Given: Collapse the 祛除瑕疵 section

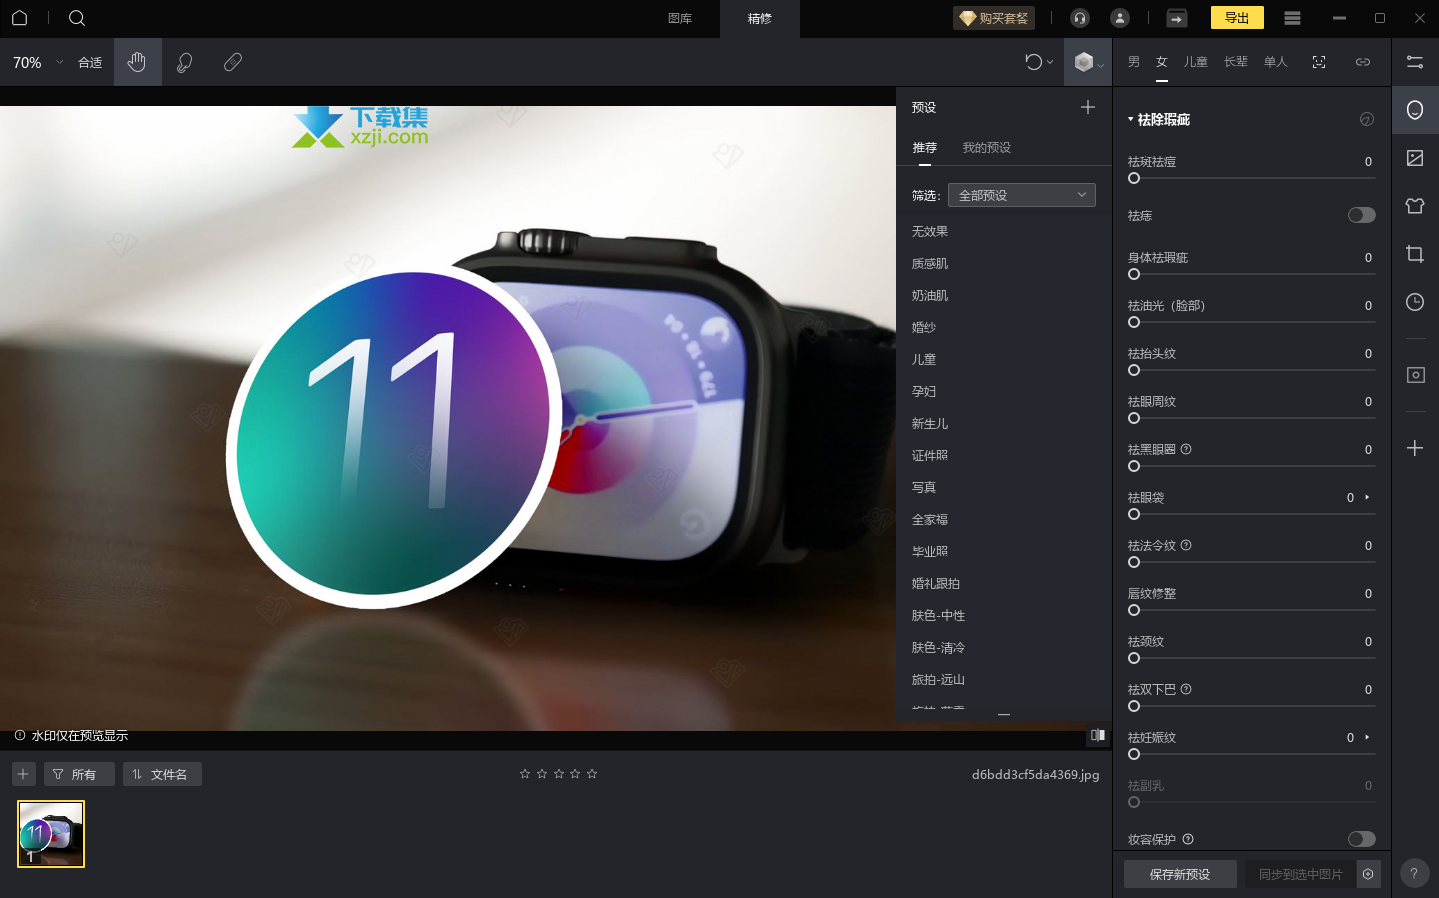Looking at the screenshot, I should [x=1131, y=119].
